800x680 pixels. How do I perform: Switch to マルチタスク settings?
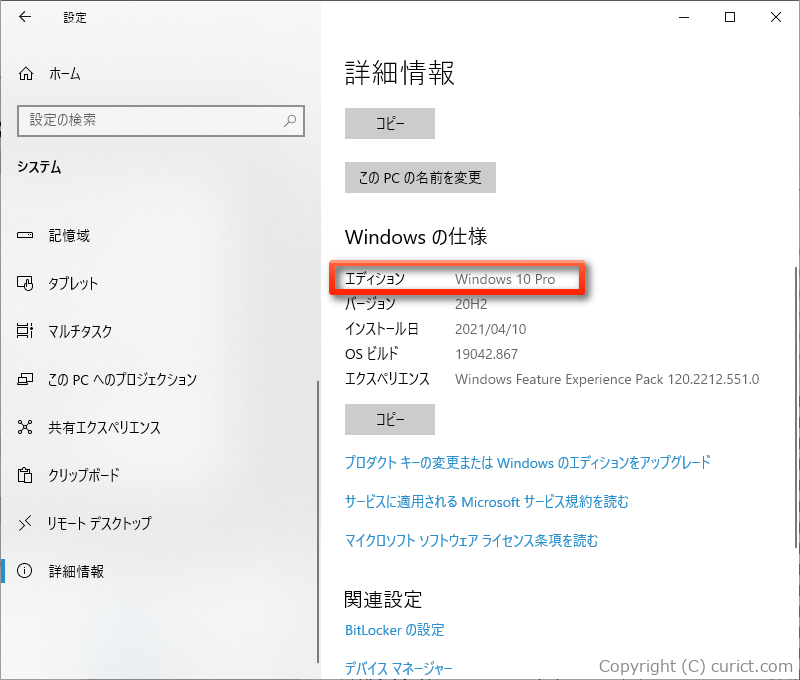click(80, 331)
